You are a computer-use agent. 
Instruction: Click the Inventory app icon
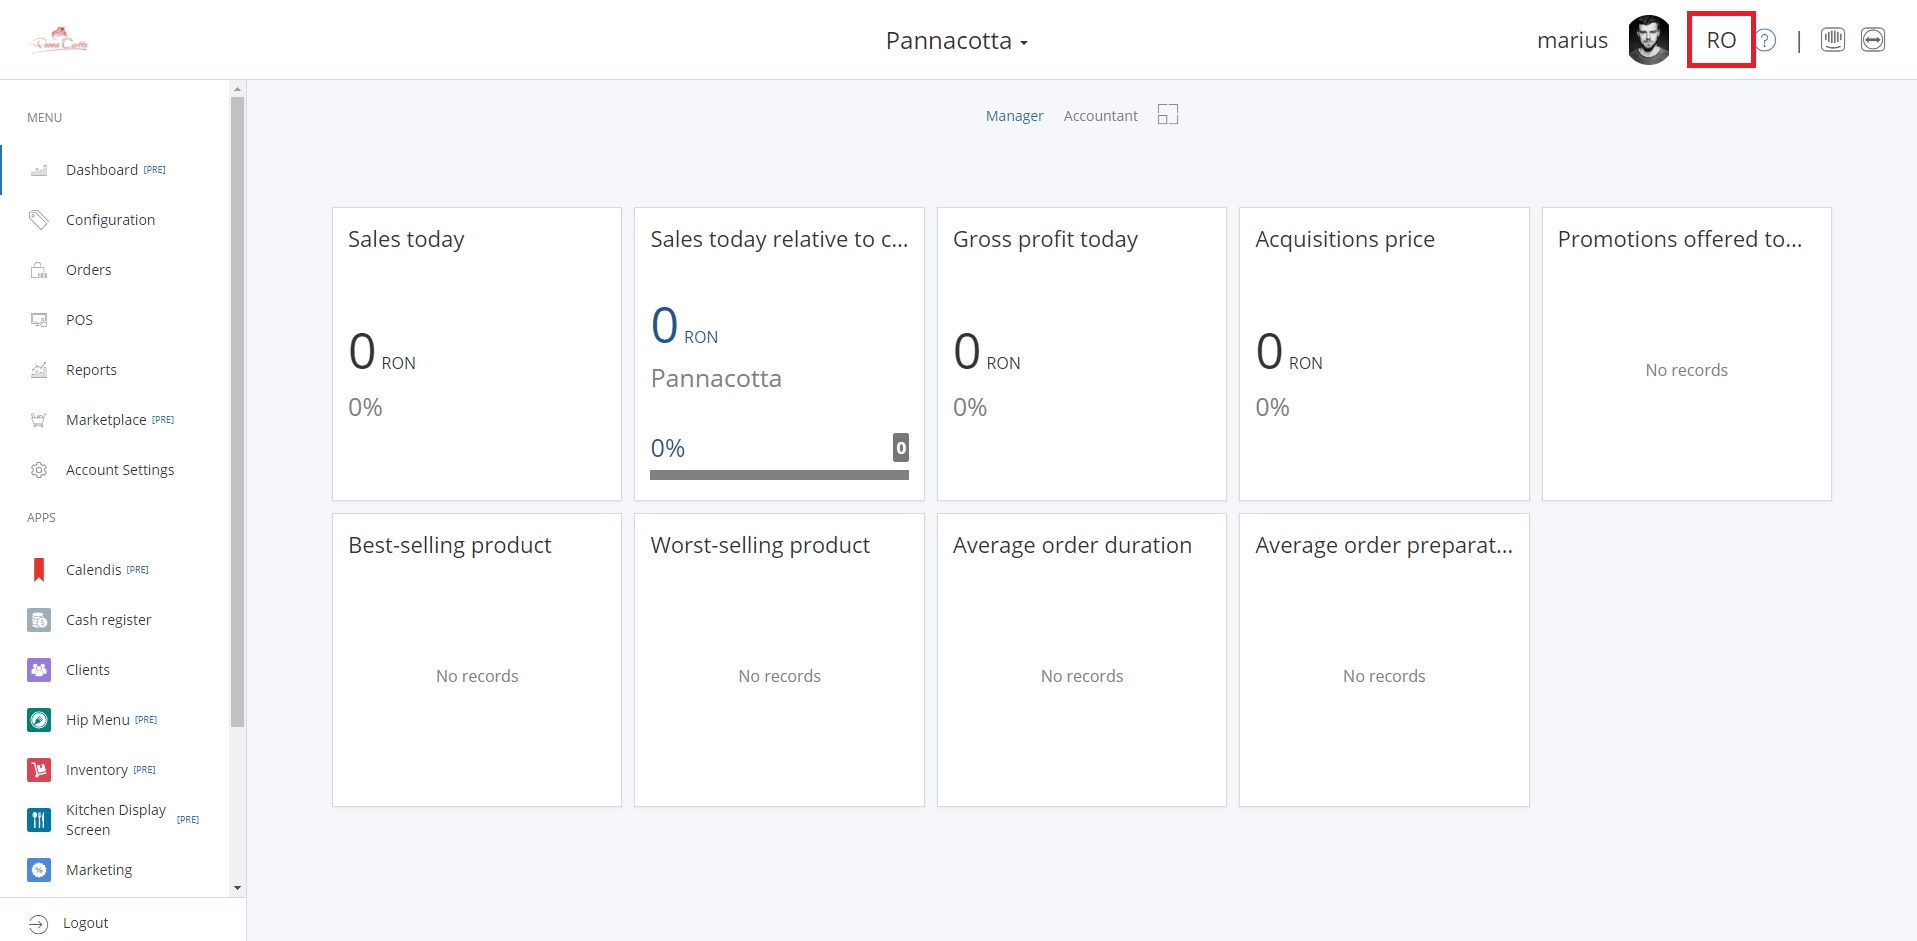(39, 770)
